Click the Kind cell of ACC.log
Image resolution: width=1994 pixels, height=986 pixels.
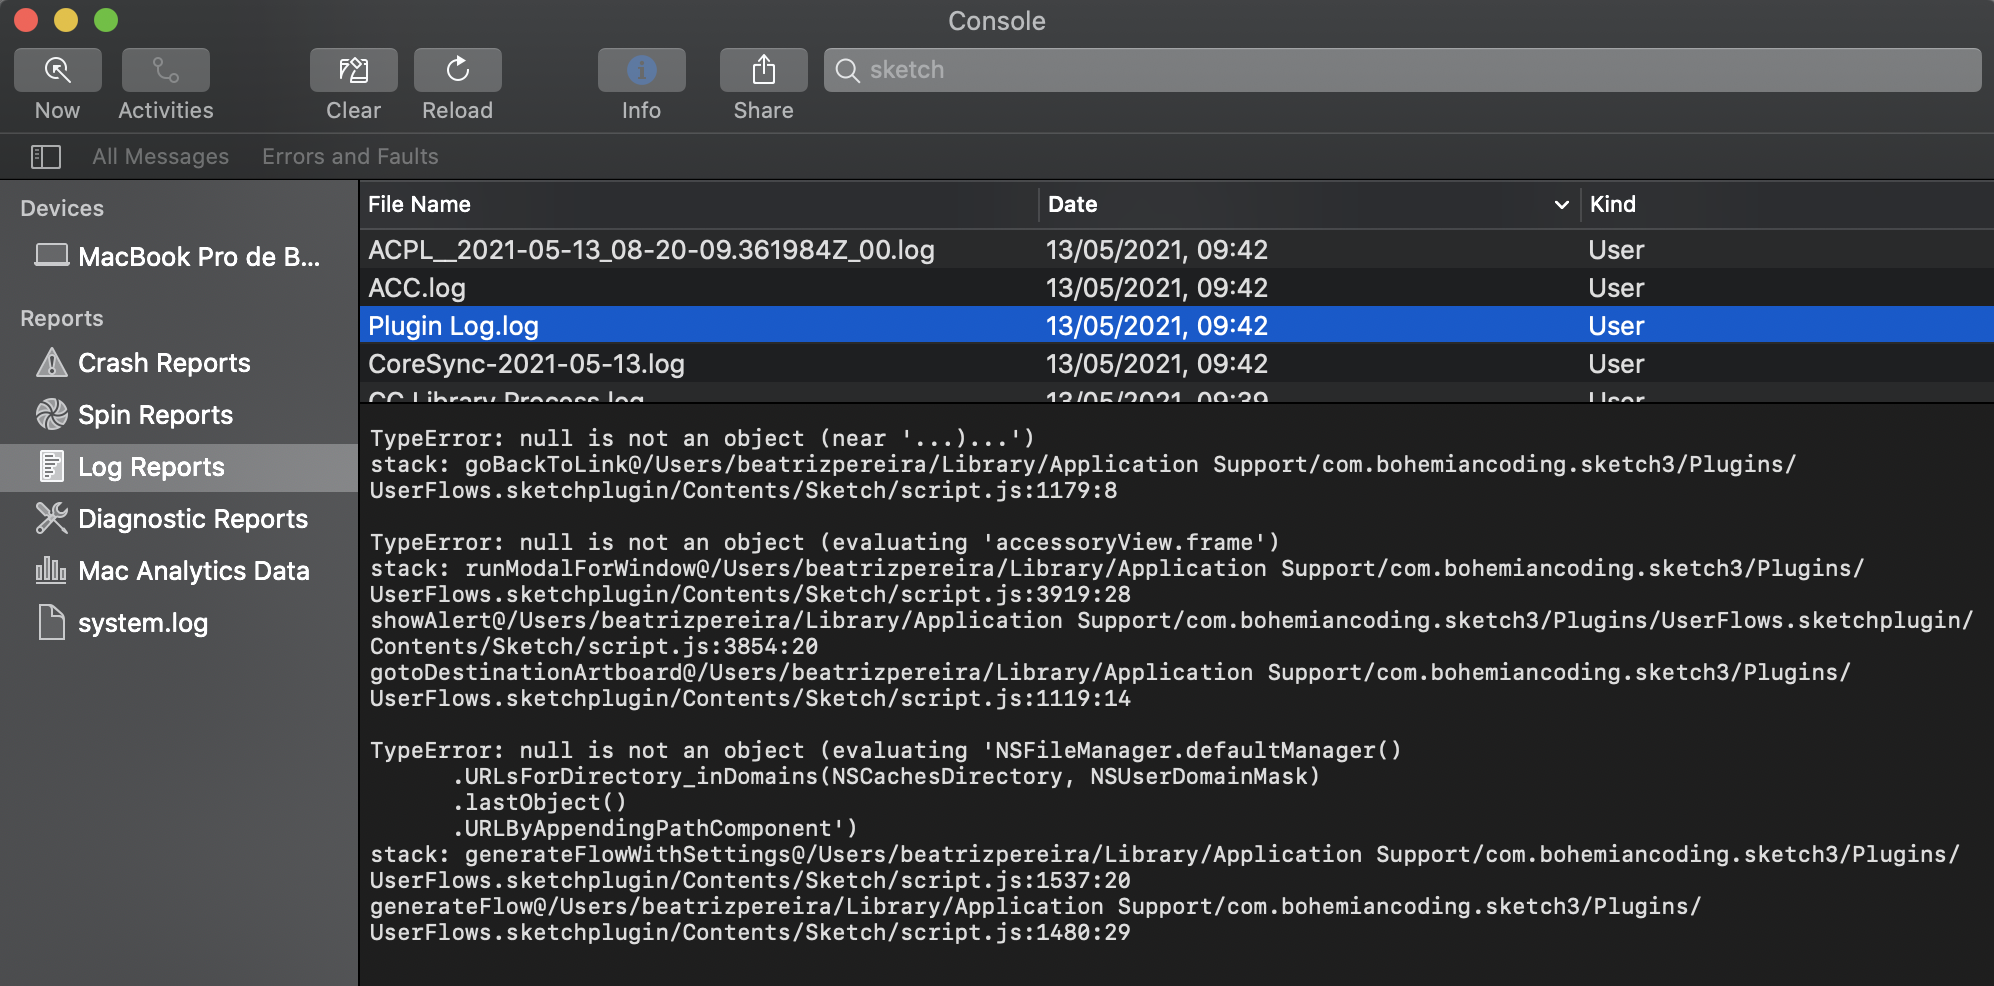point(1616,288)
